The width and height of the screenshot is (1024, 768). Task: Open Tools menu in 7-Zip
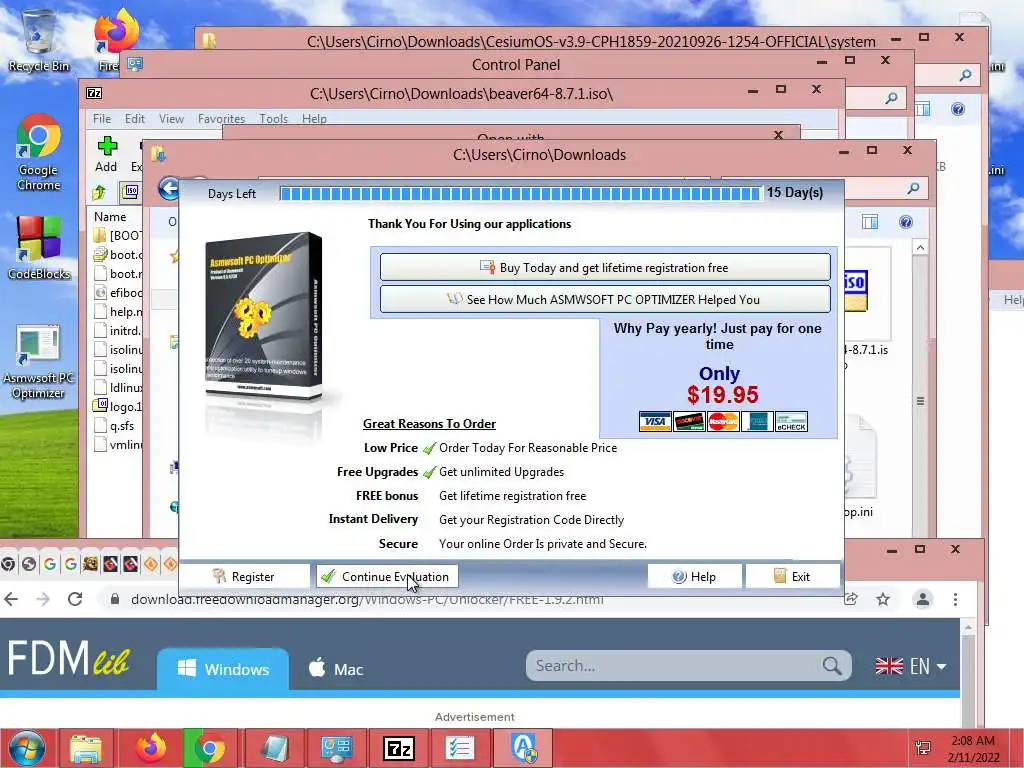point(273,119)
